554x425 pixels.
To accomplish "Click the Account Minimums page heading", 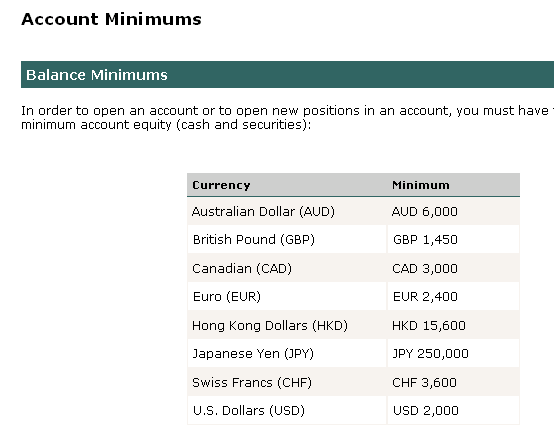I will point(111,19).
